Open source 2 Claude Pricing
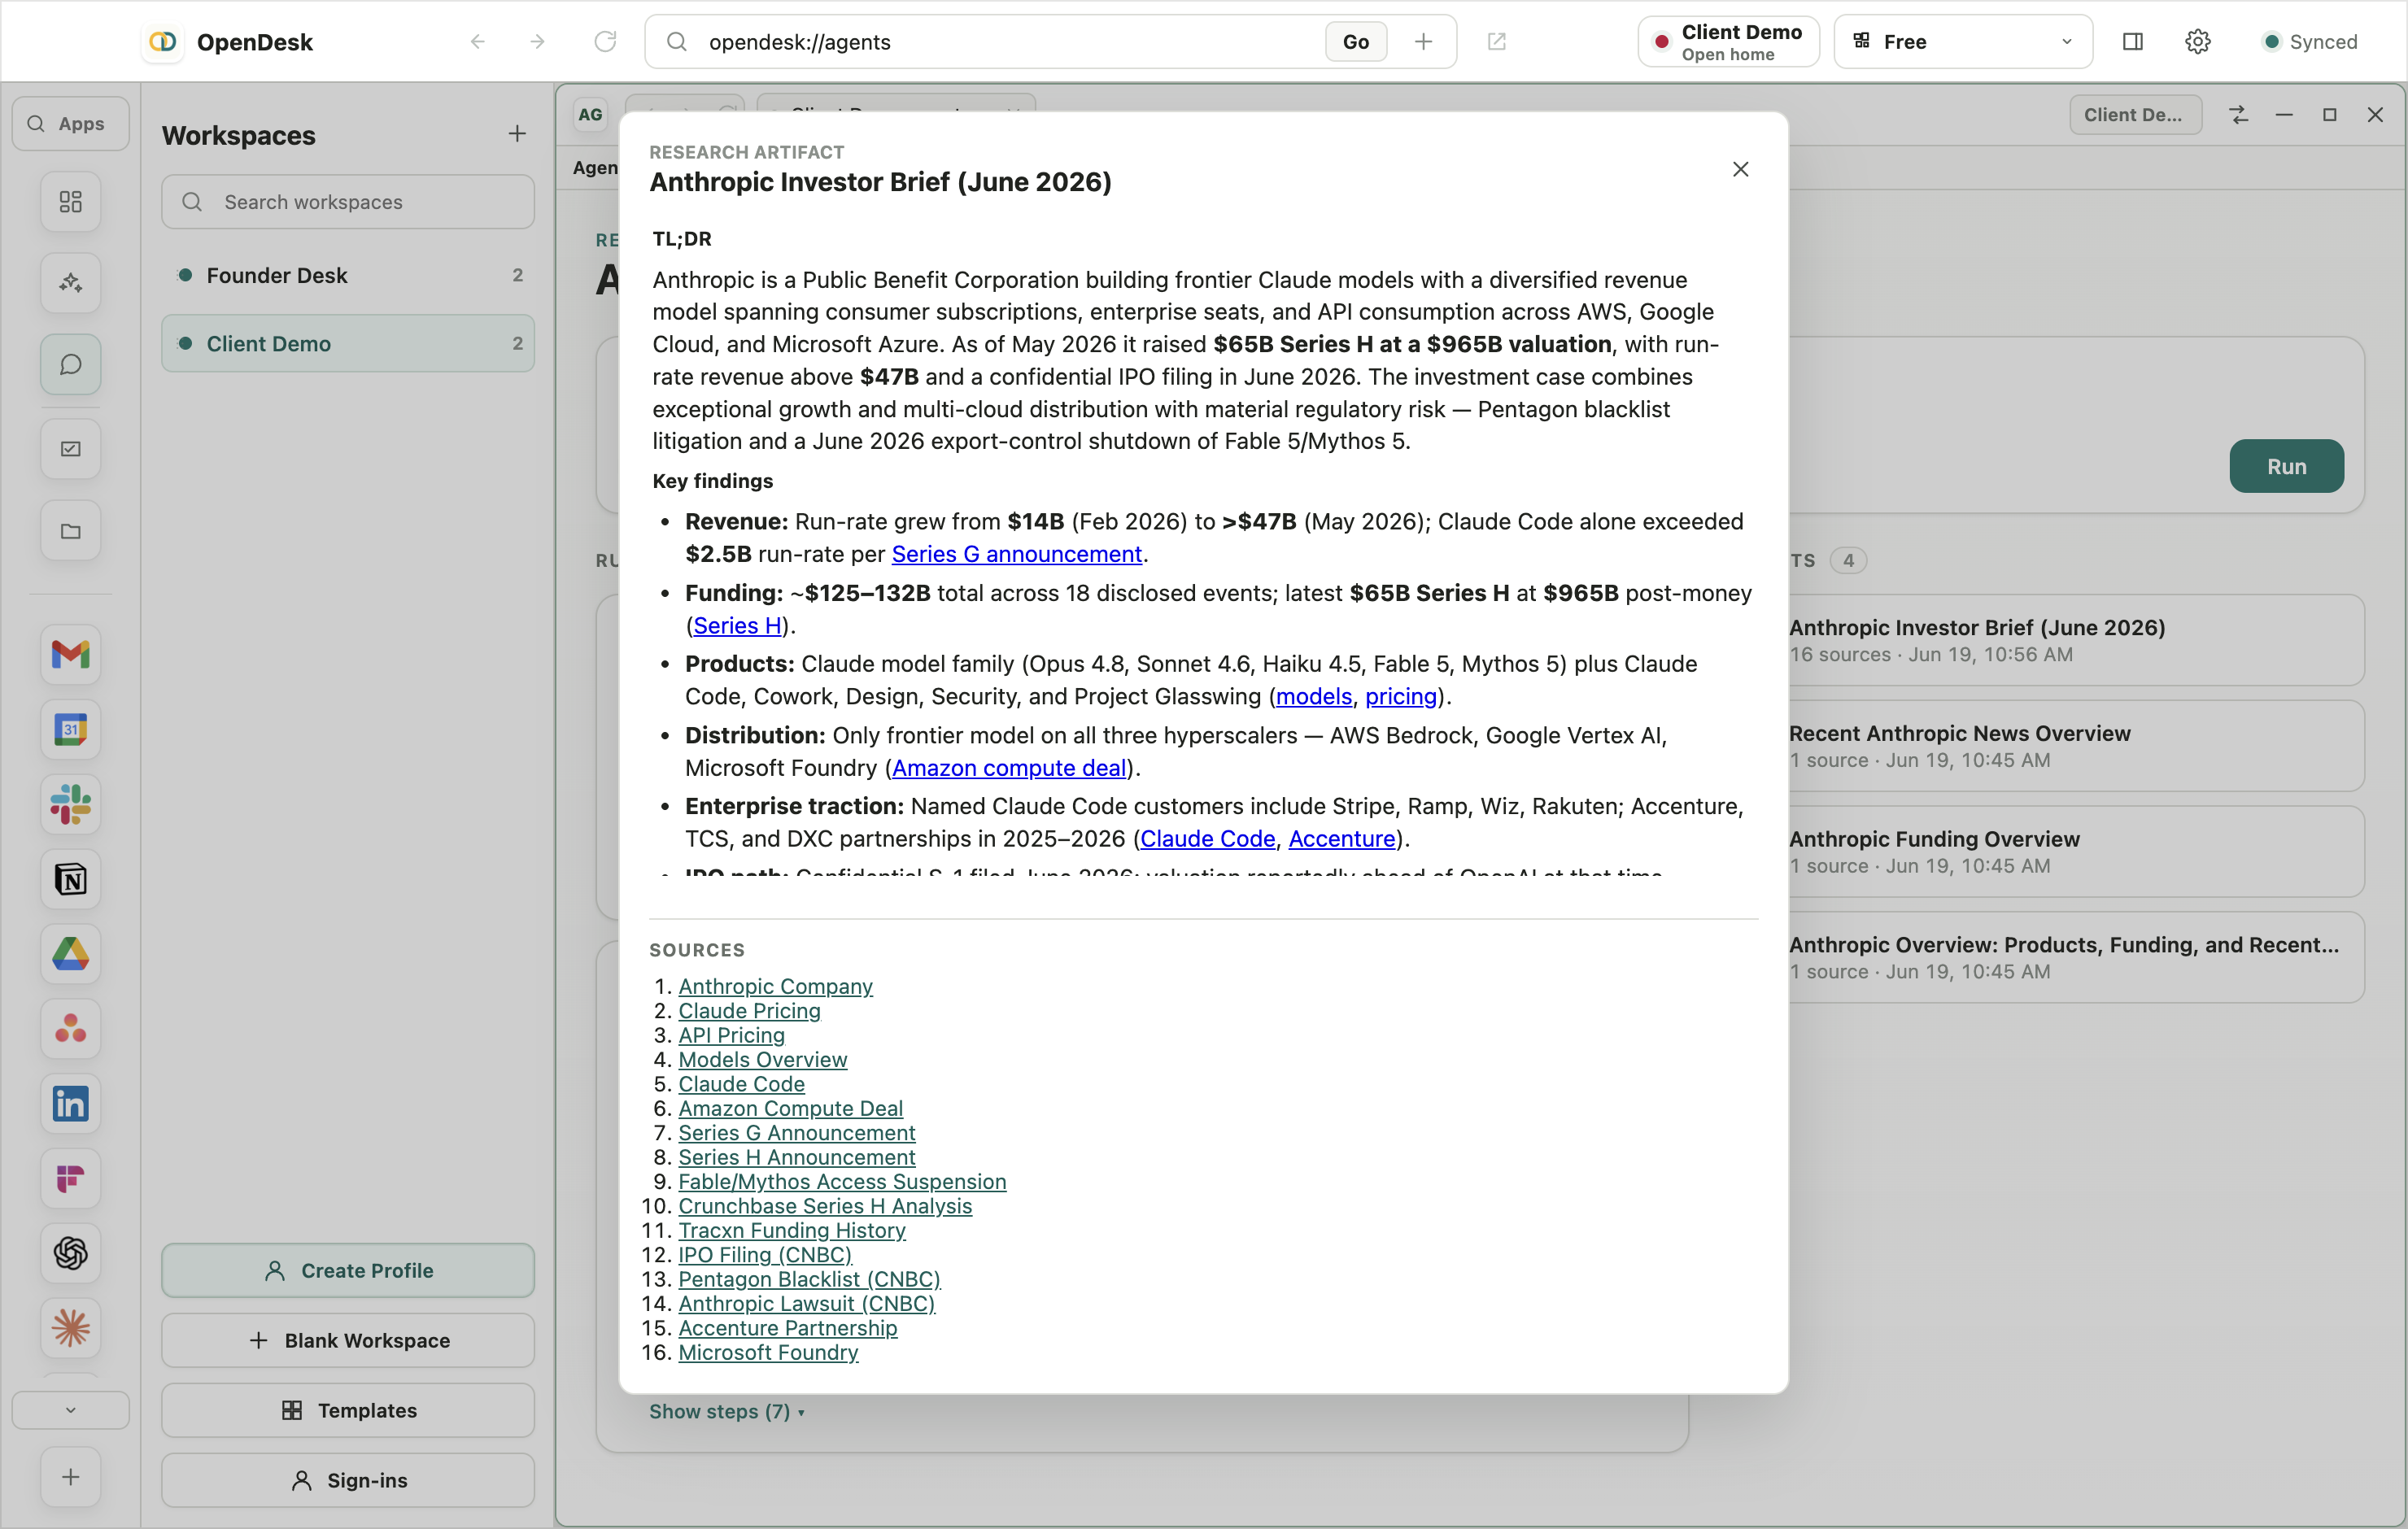This screenshot has width=2408, height=1529. tap(749, 1011)
